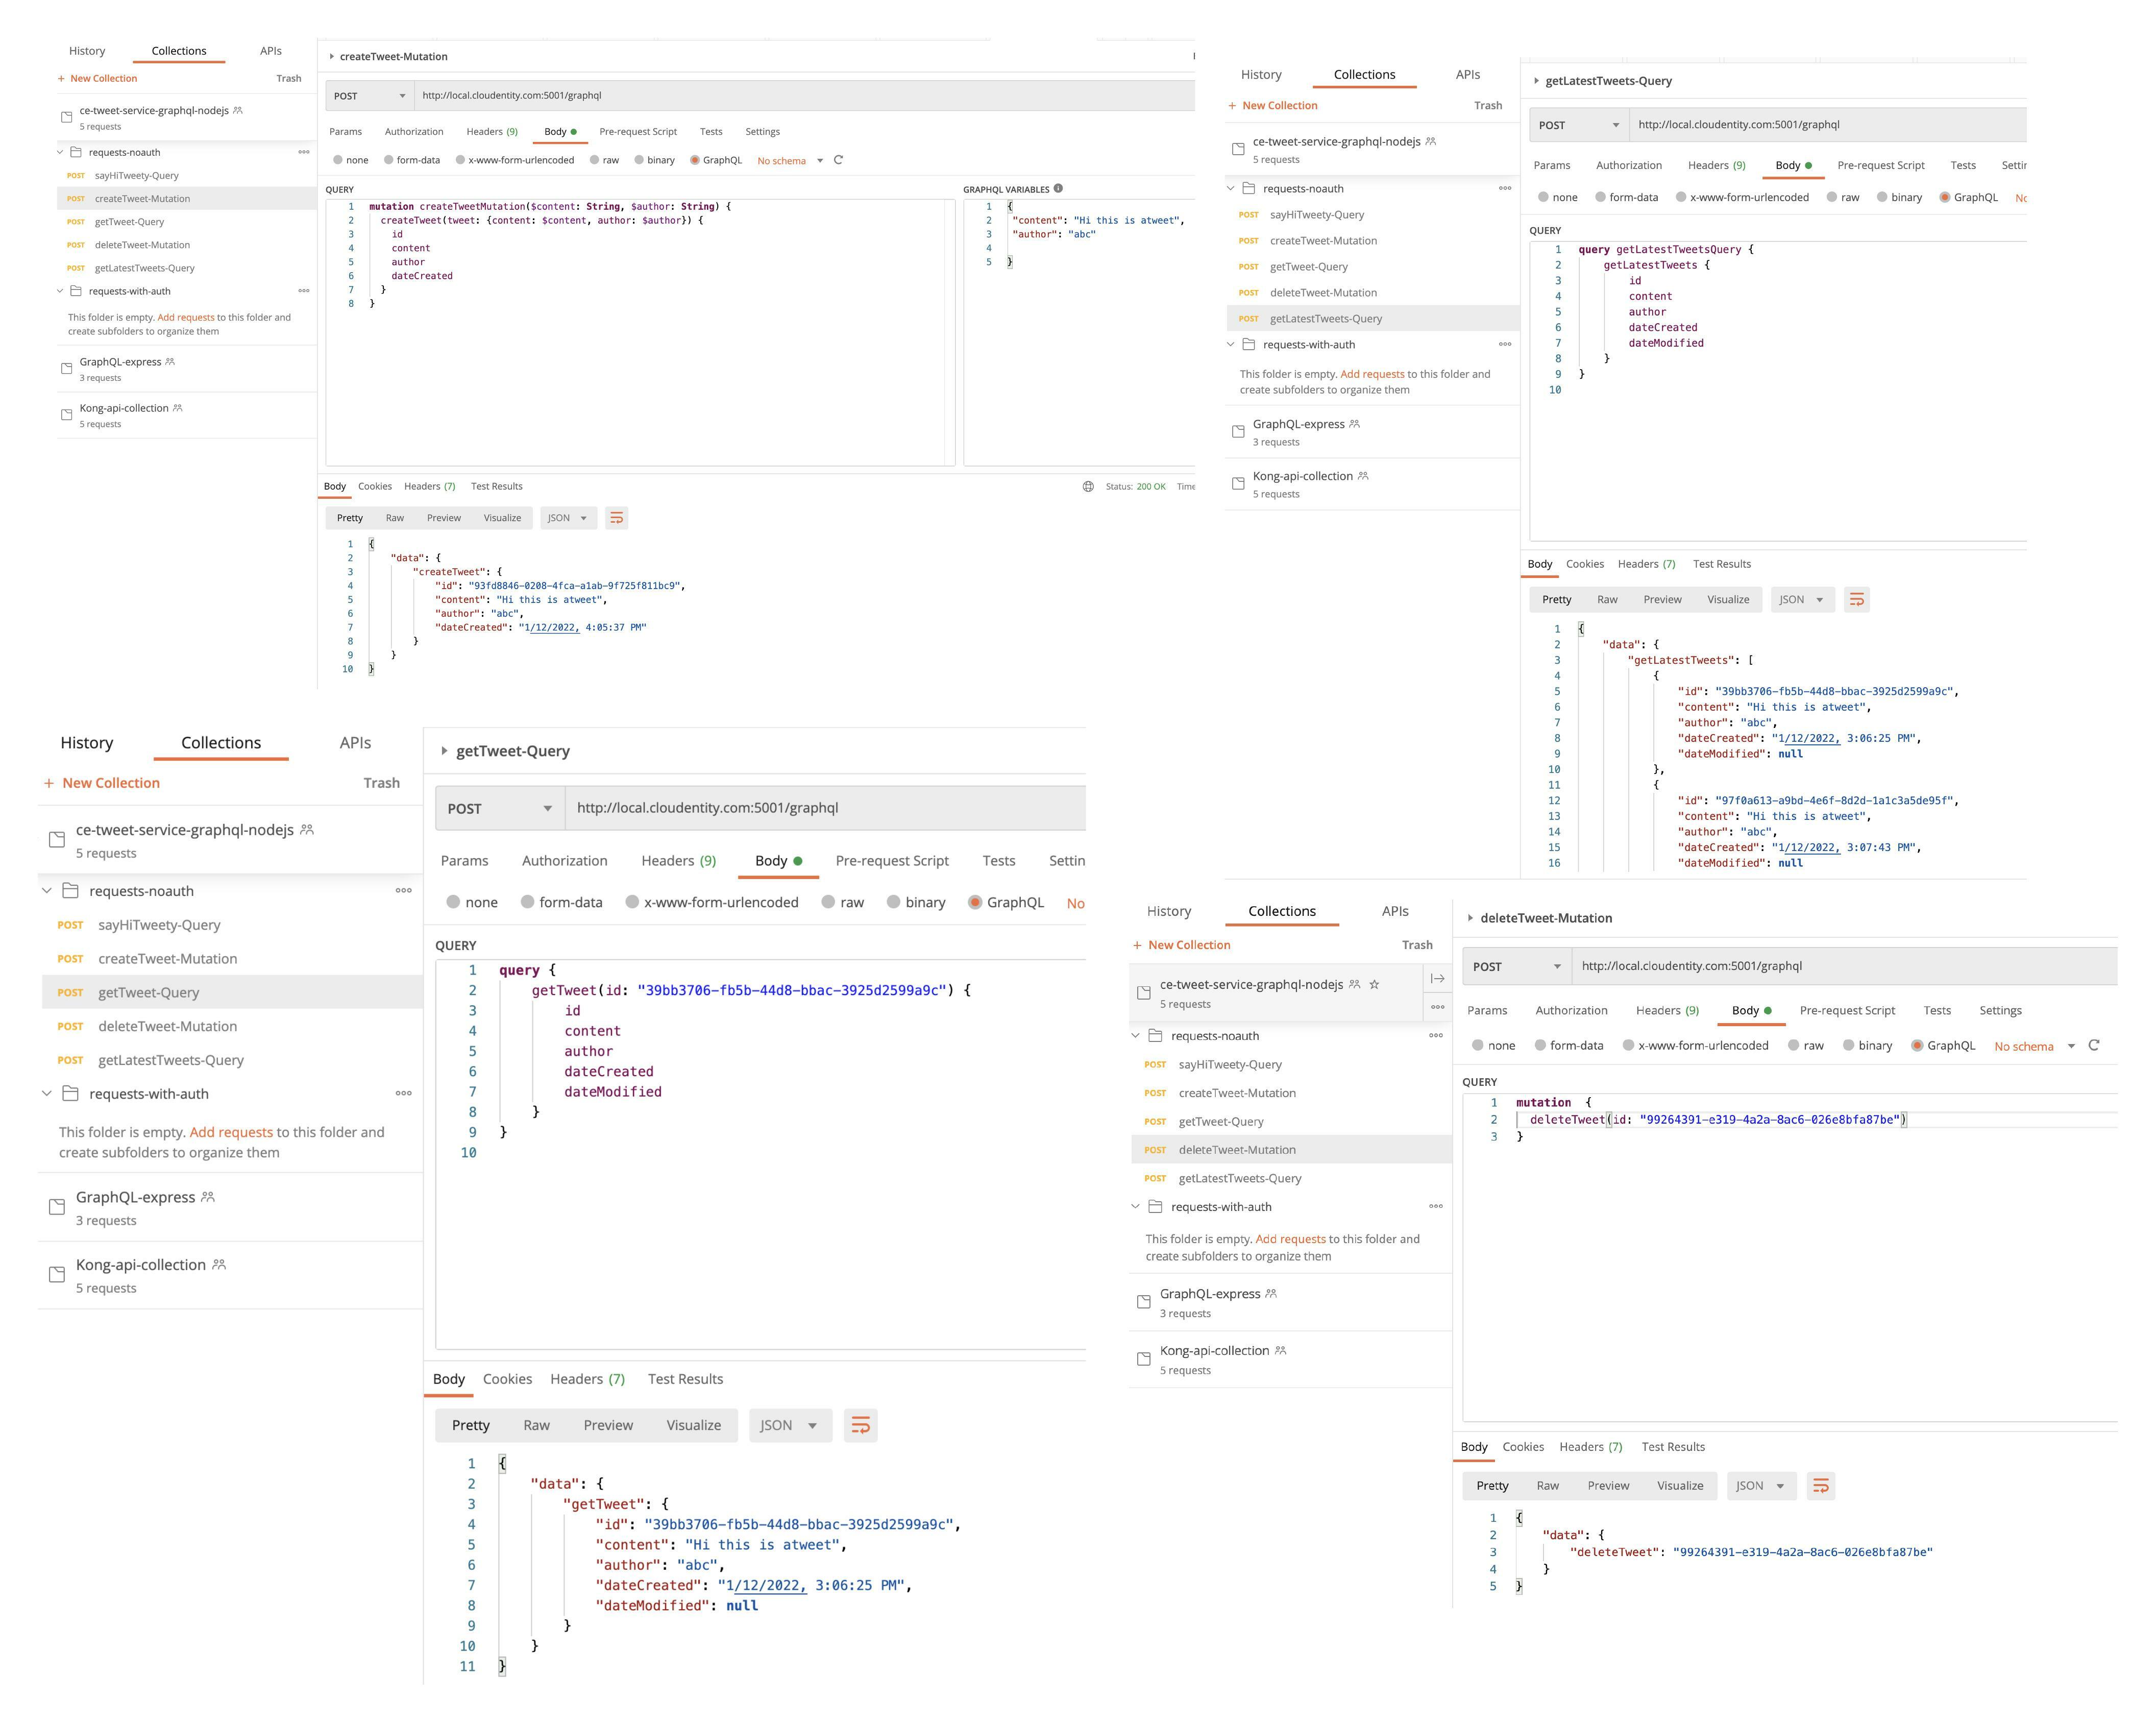Open requests-noauth folder options in getLatestTweets-Query panel

[x=1505, y=188]
